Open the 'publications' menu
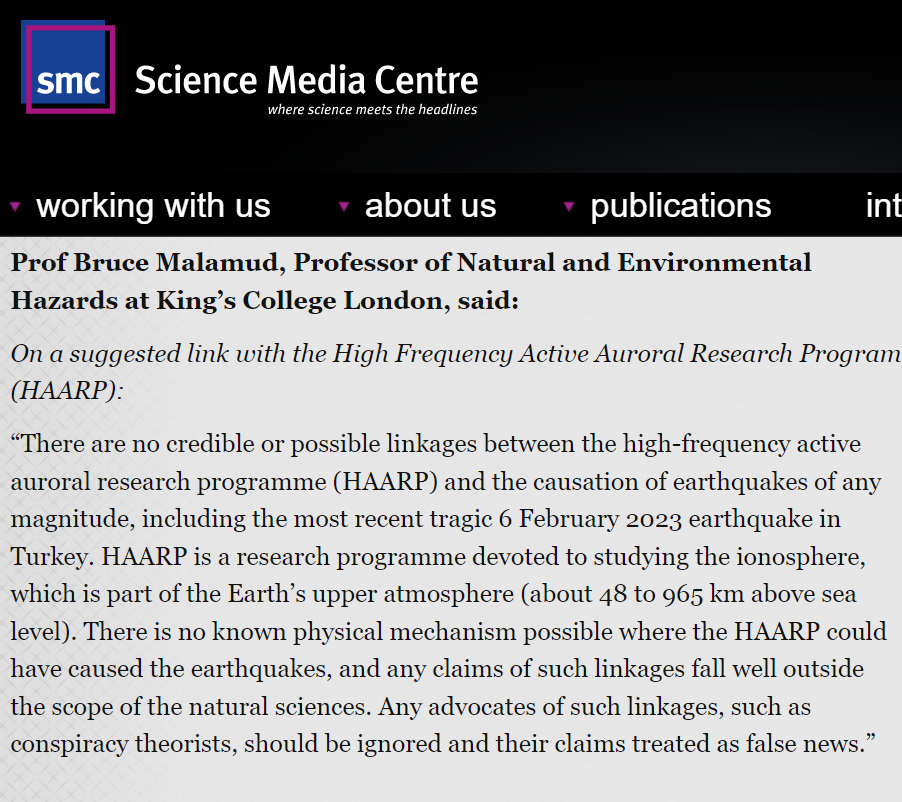The width and height of the screenshot is (902, 802). click(x=680, y=206)
